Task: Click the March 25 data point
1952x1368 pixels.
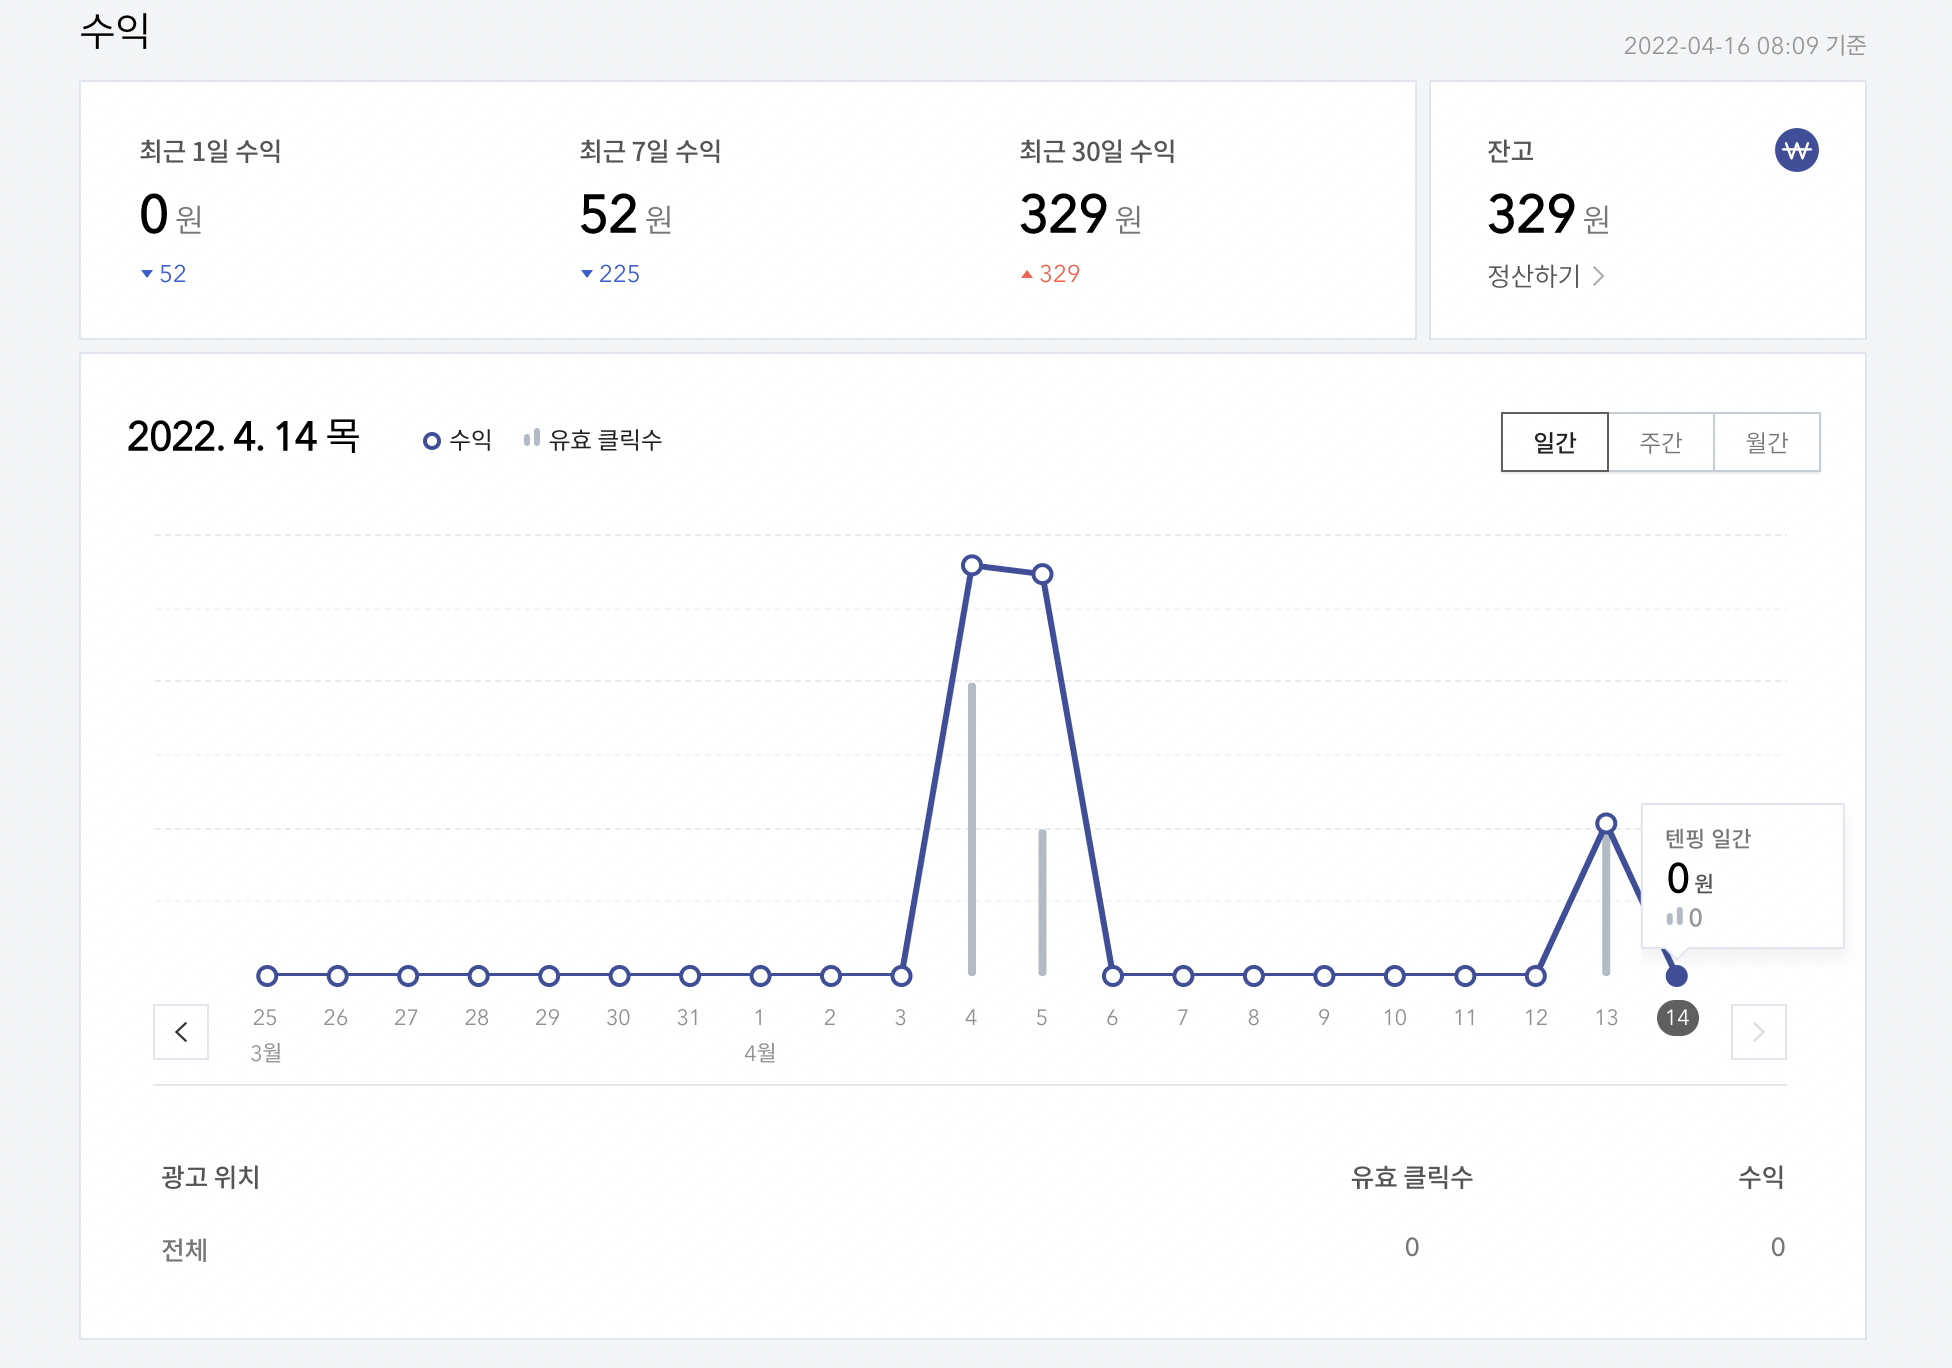Action: [267, 976]
